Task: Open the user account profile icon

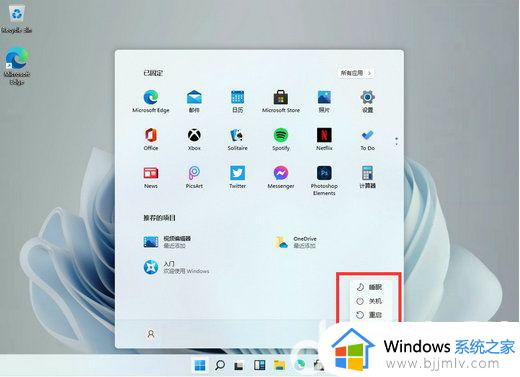Action: (151, 334)
